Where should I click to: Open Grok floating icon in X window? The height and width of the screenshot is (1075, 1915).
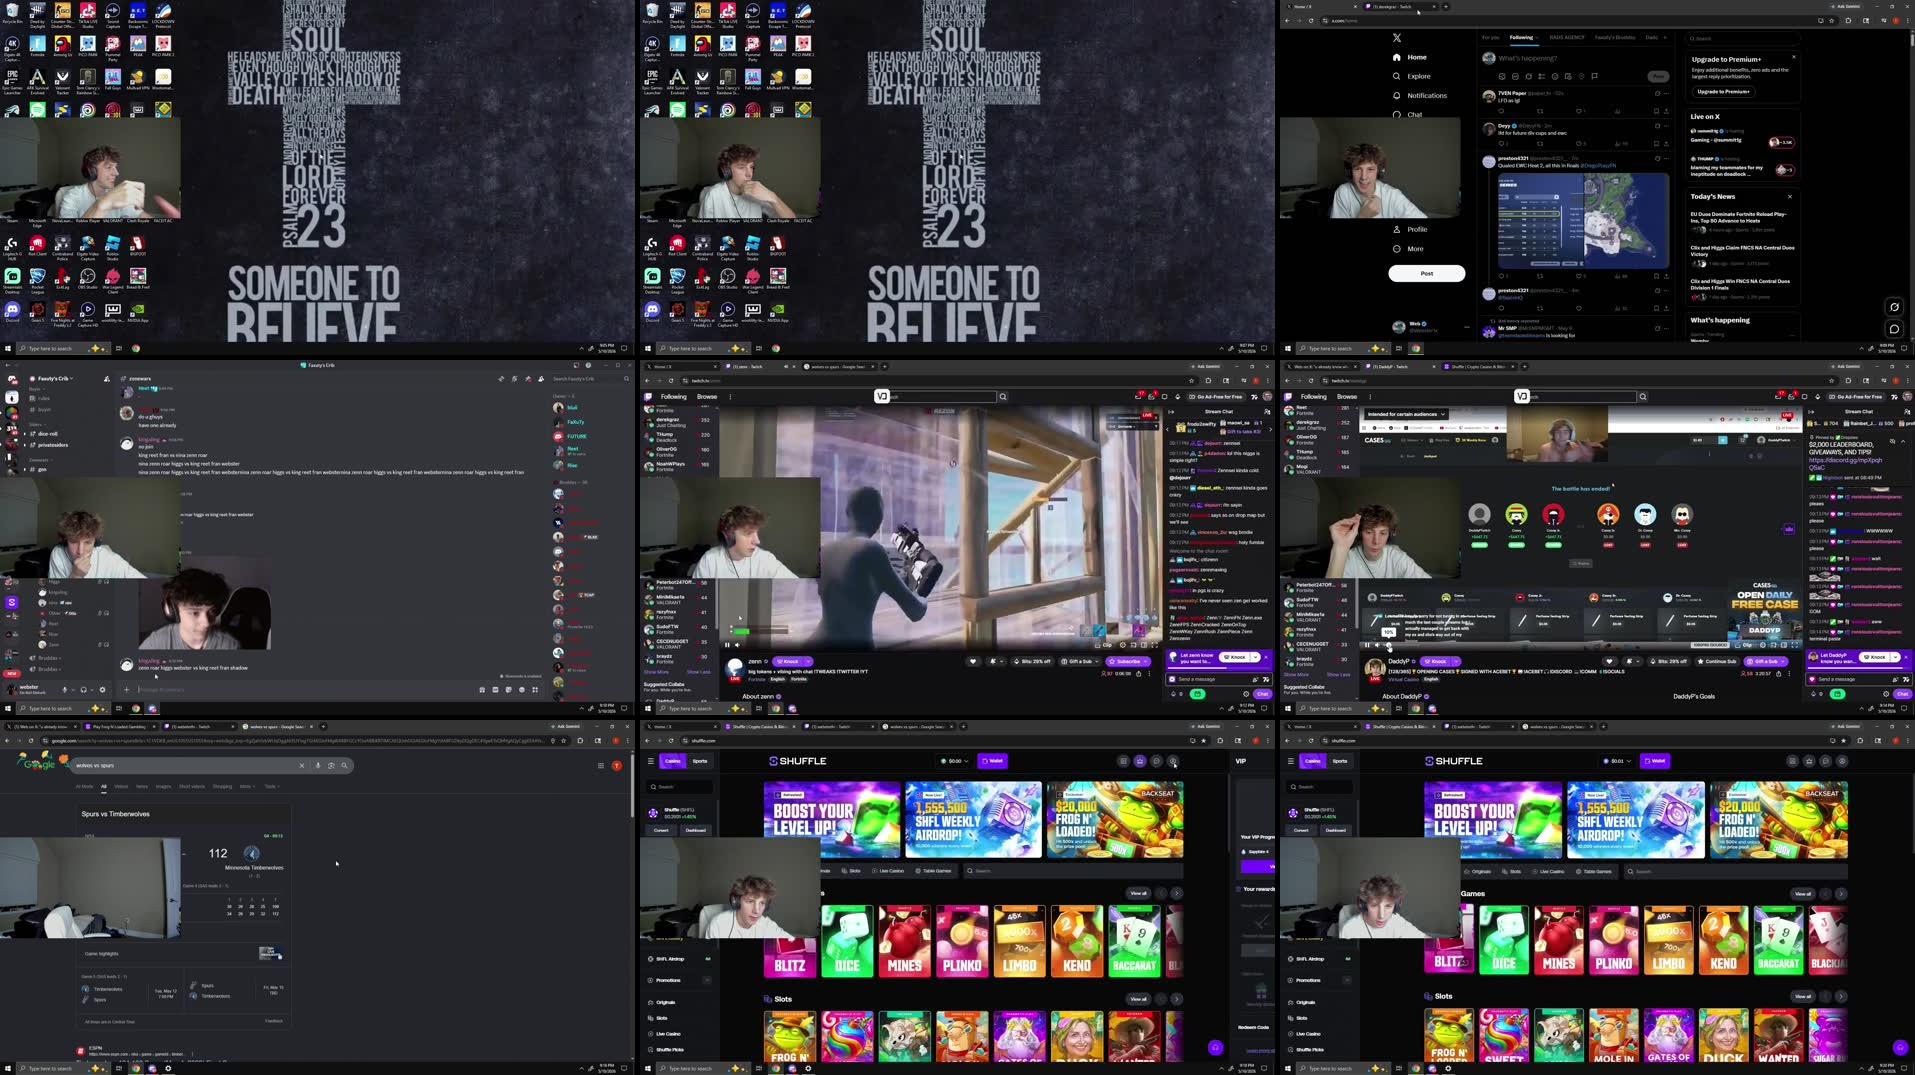pyautogui.click(x=1894, y=307)
